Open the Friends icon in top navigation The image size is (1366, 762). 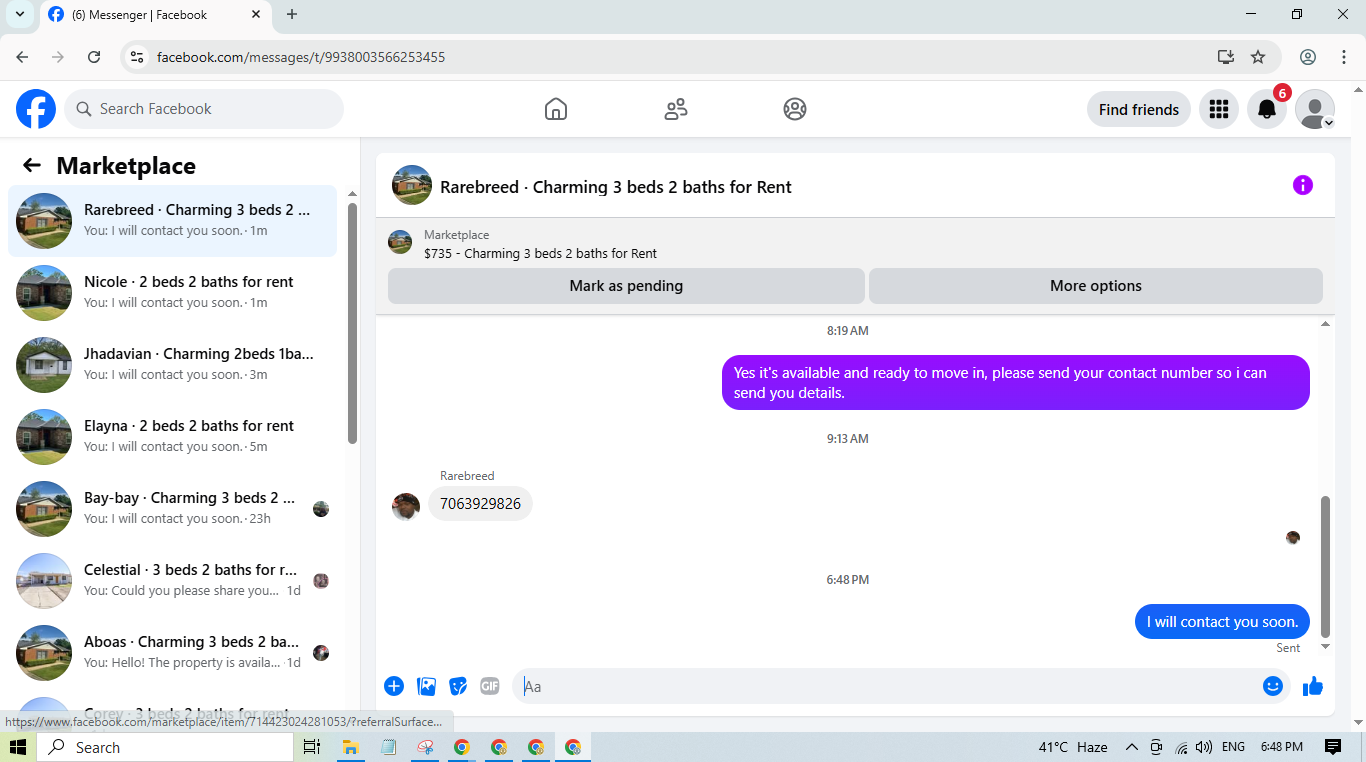point(676,109)
